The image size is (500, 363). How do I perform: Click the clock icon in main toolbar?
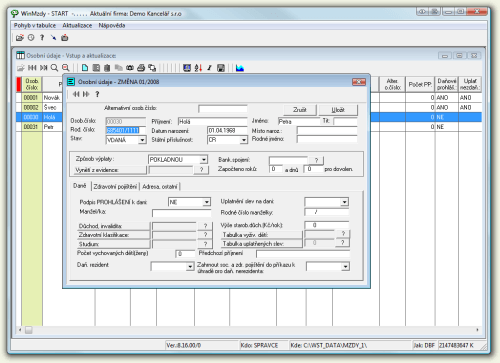pos(31,38)
